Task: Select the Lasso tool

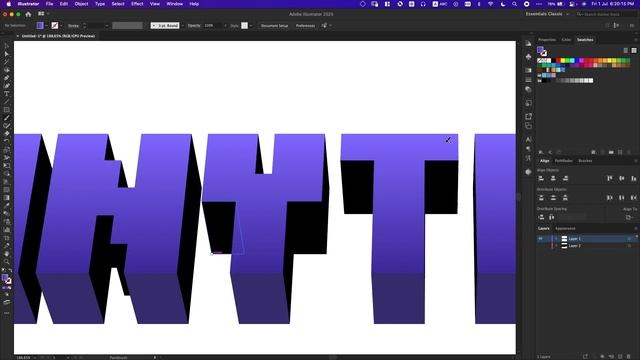Action: click(7, 70)
